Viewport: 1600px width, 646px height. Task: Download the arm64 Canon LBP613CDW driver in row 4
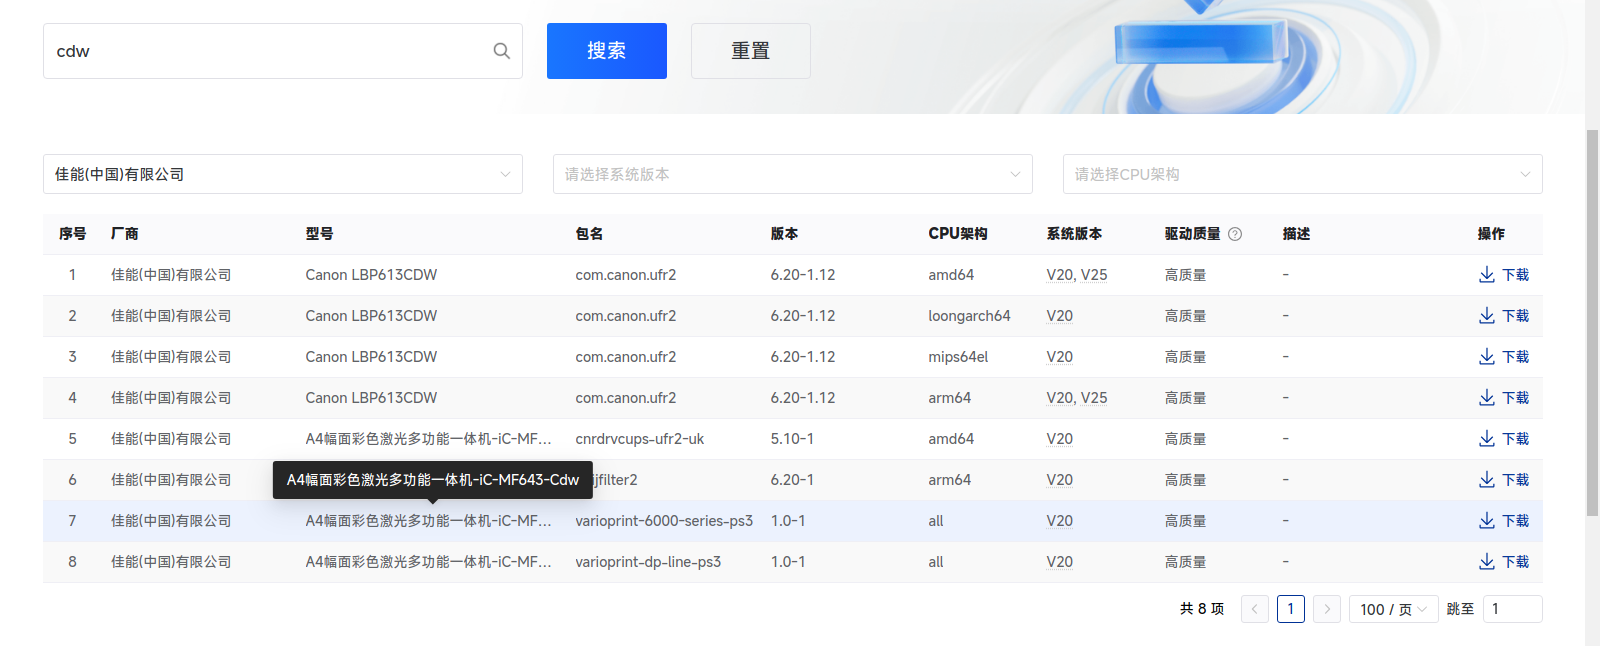click(1504, 398)
